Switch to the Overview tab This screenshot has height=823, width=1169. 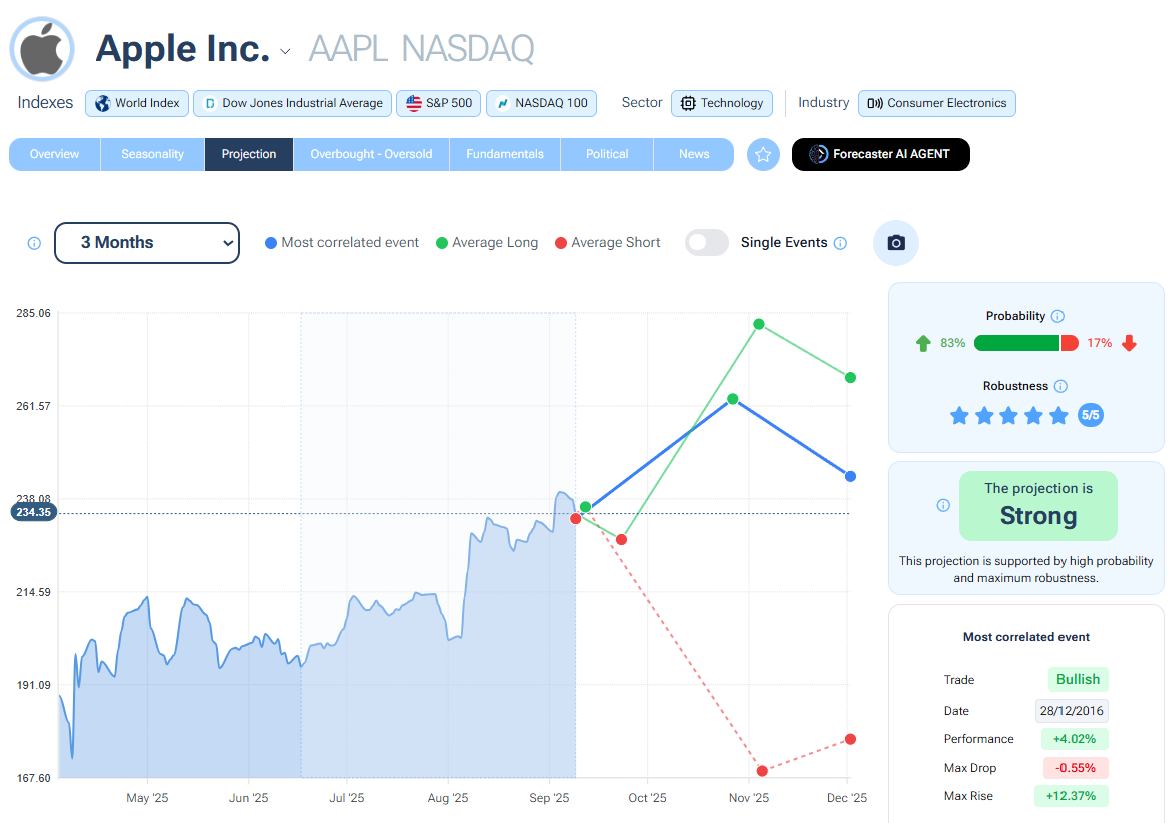54,154
